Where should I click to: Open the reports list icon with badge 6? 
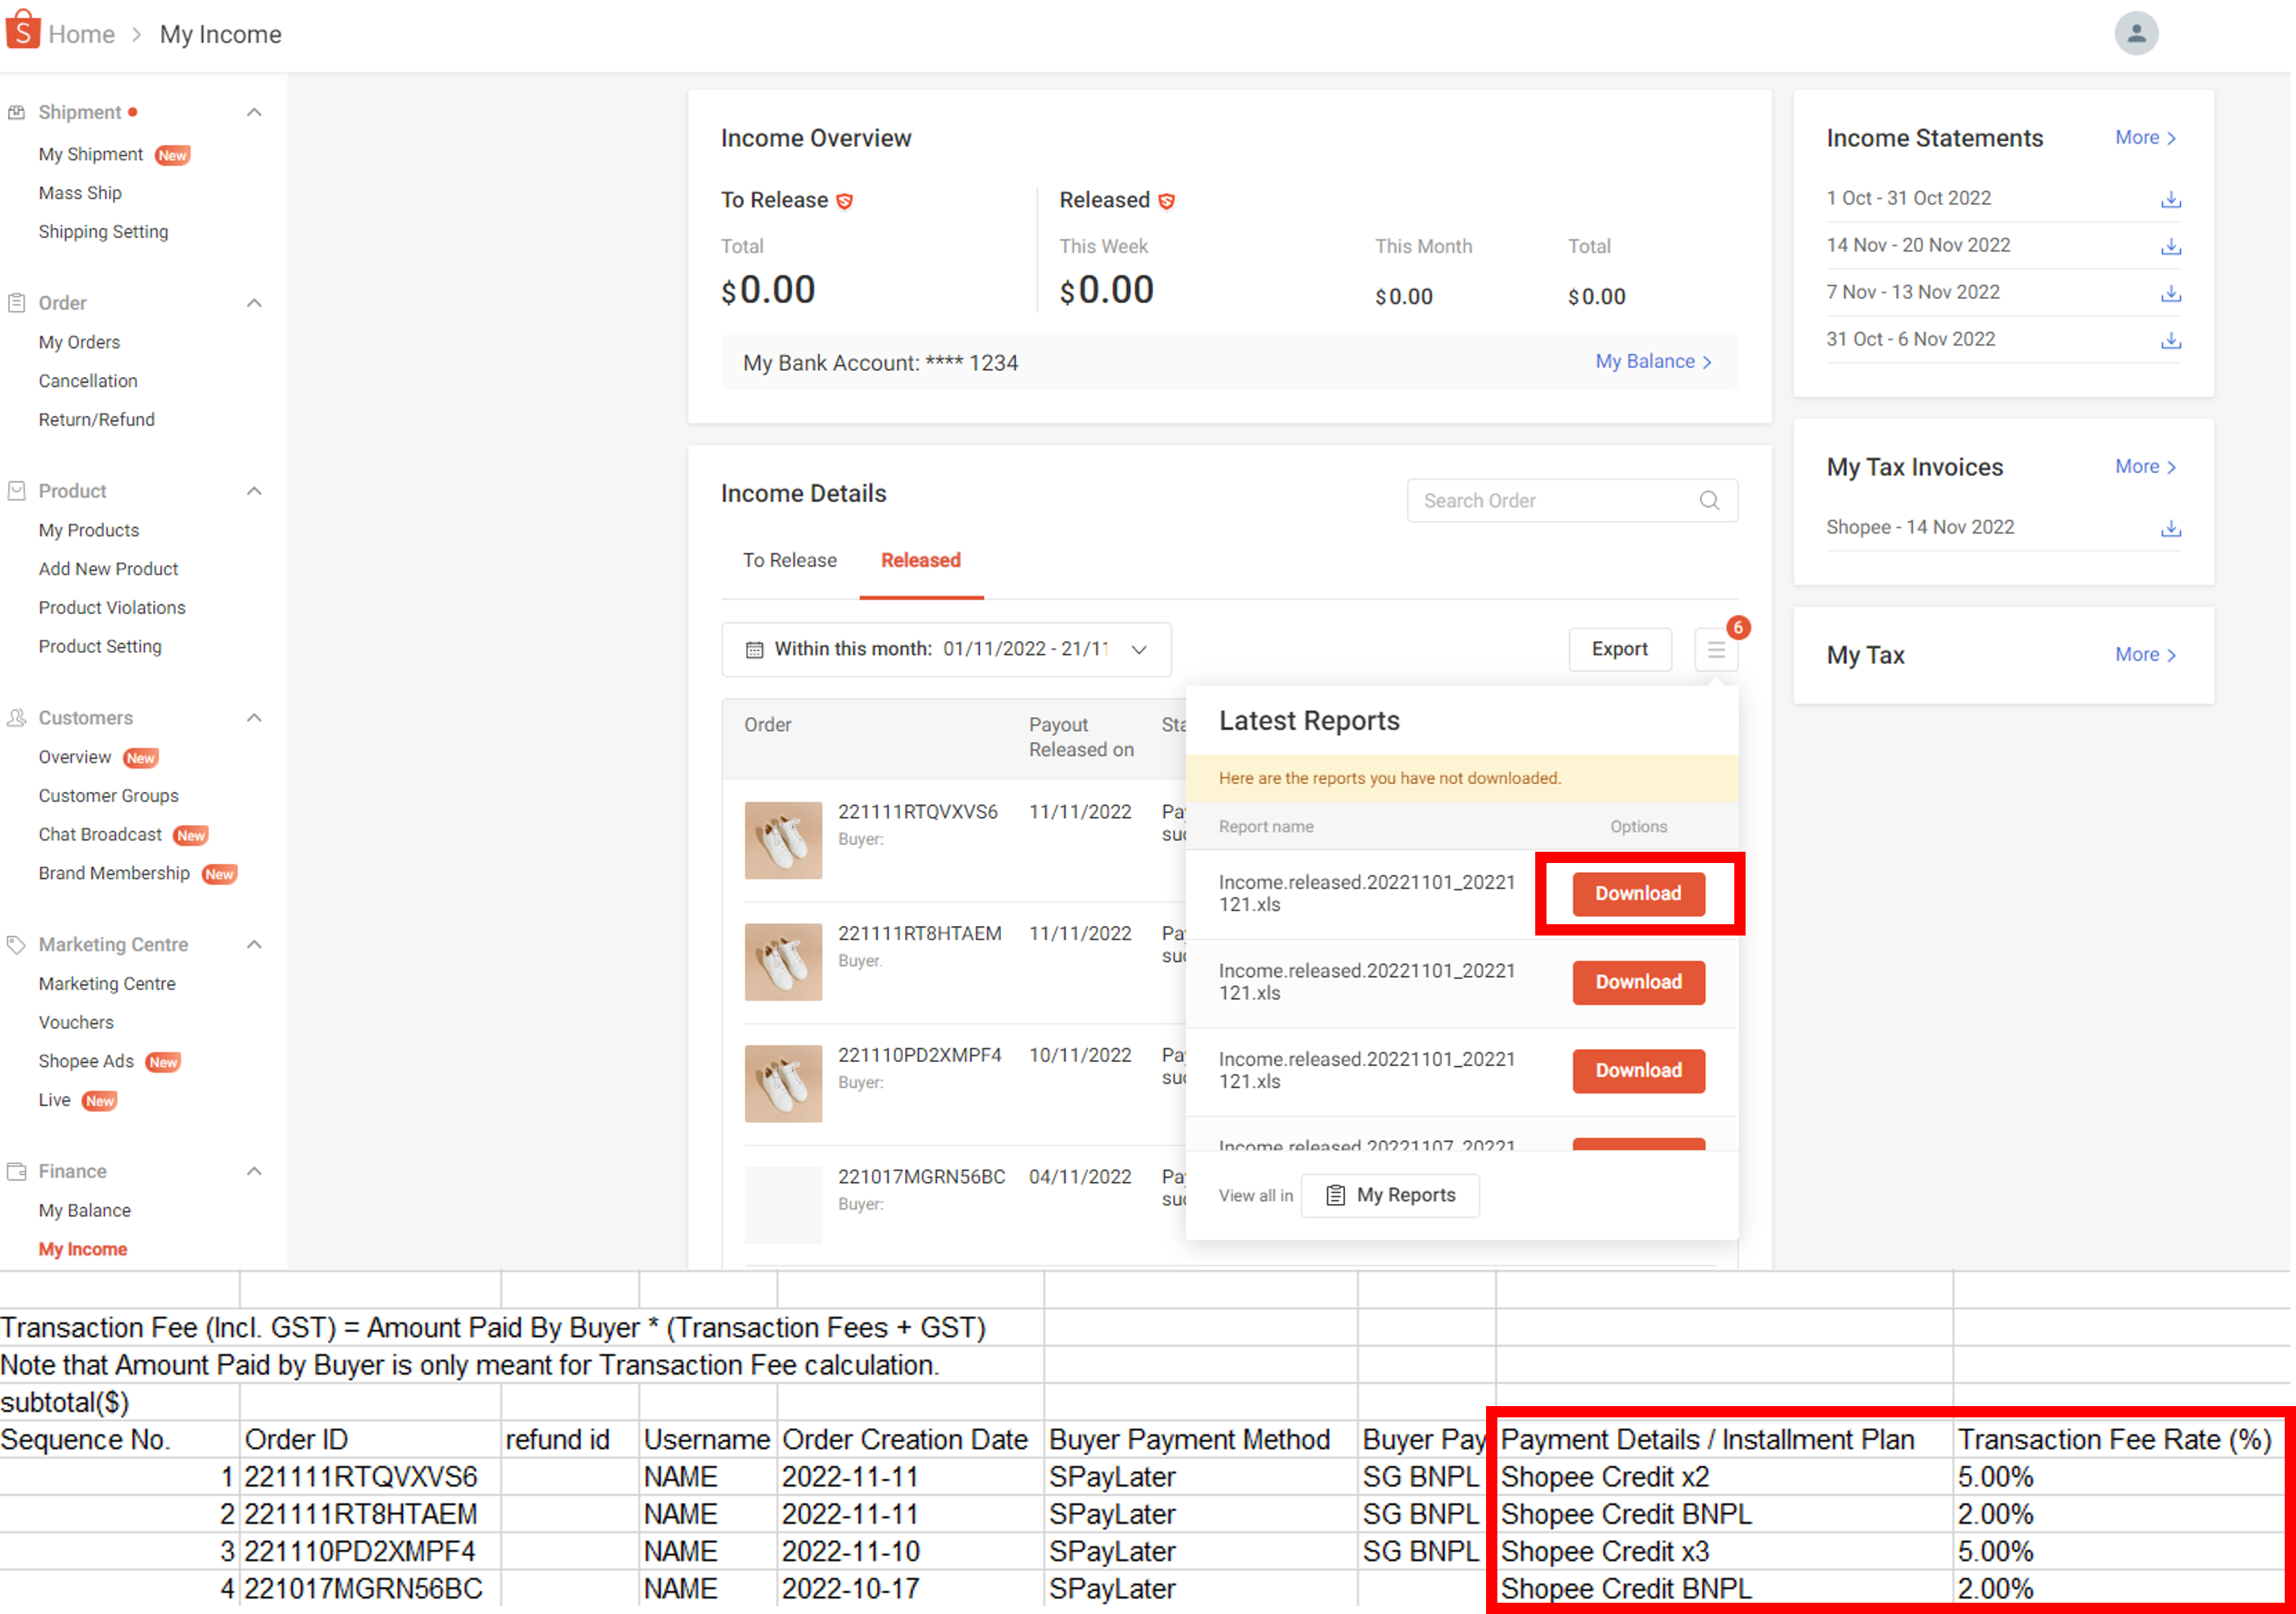pos(1716,649)
